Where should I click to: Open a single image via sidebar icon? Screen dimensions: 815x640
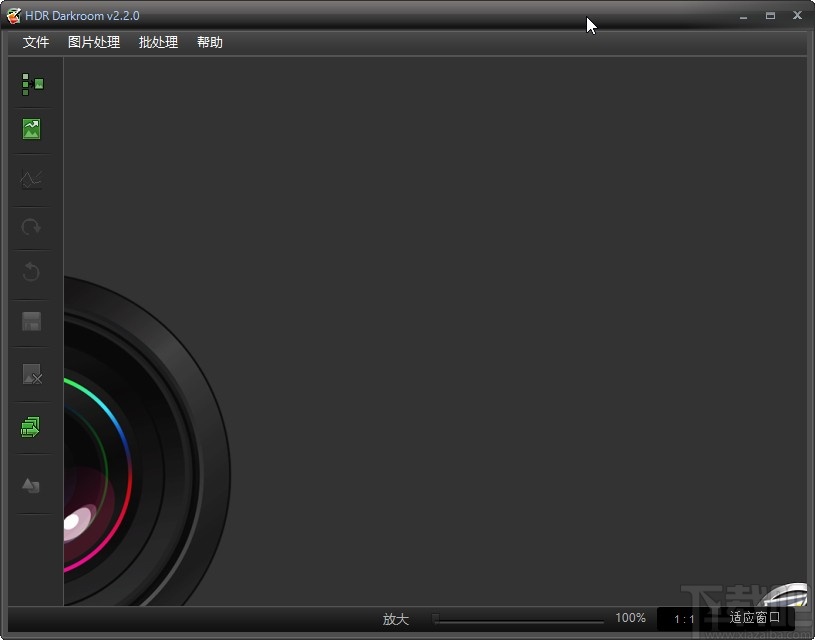(x=31, y=128)
